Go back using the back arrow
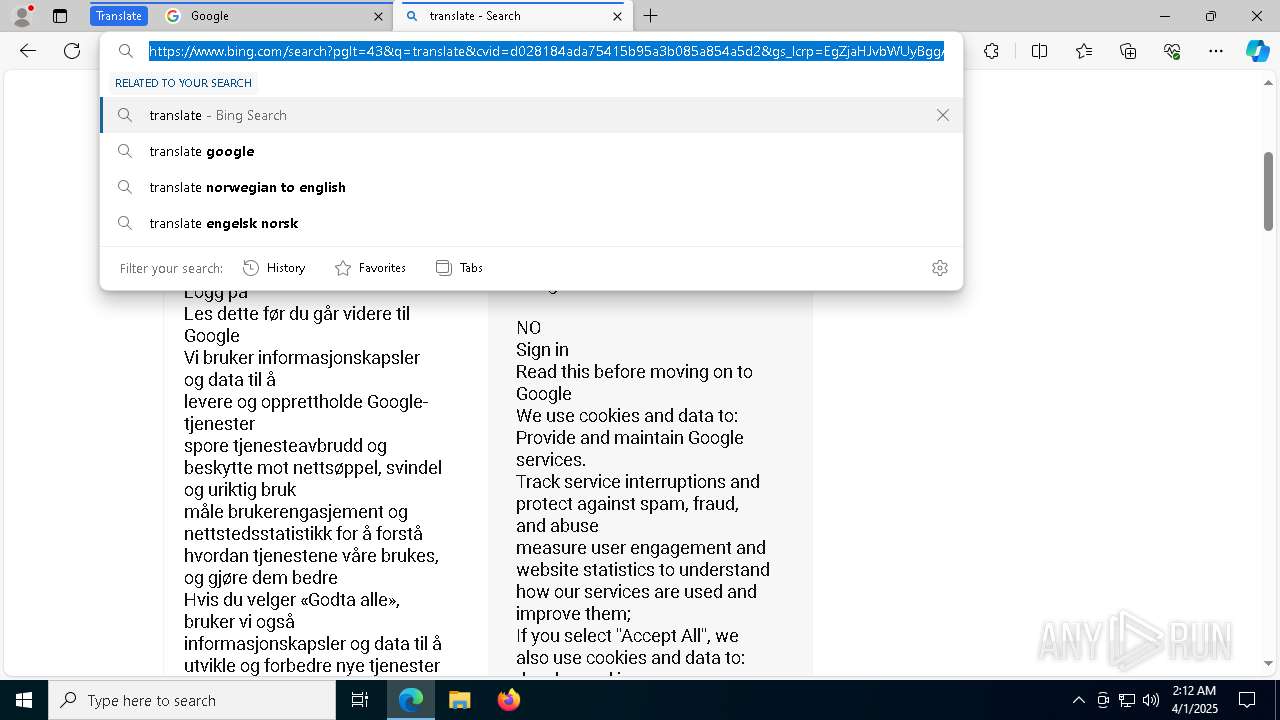 tap(28, 51)
